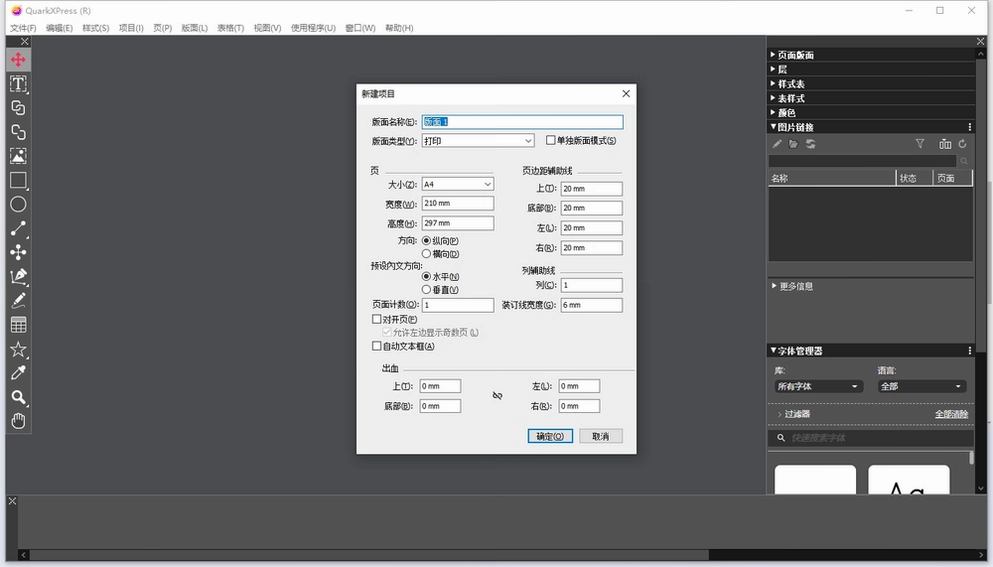The height and width of the screenshot is (567, 993).
Task: Enable the 单独版面模式 checkbox
Action: pos(550,140)
